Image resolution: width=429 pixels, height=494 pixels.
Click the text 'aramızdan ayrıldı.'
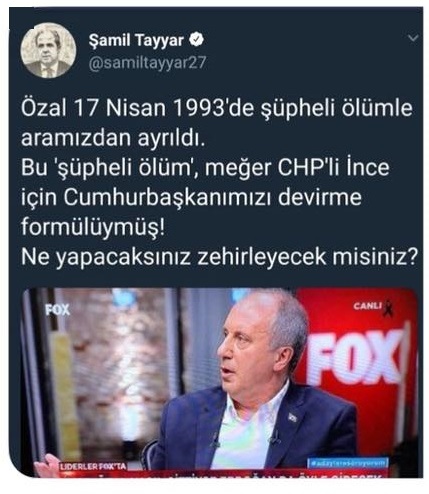112,139
